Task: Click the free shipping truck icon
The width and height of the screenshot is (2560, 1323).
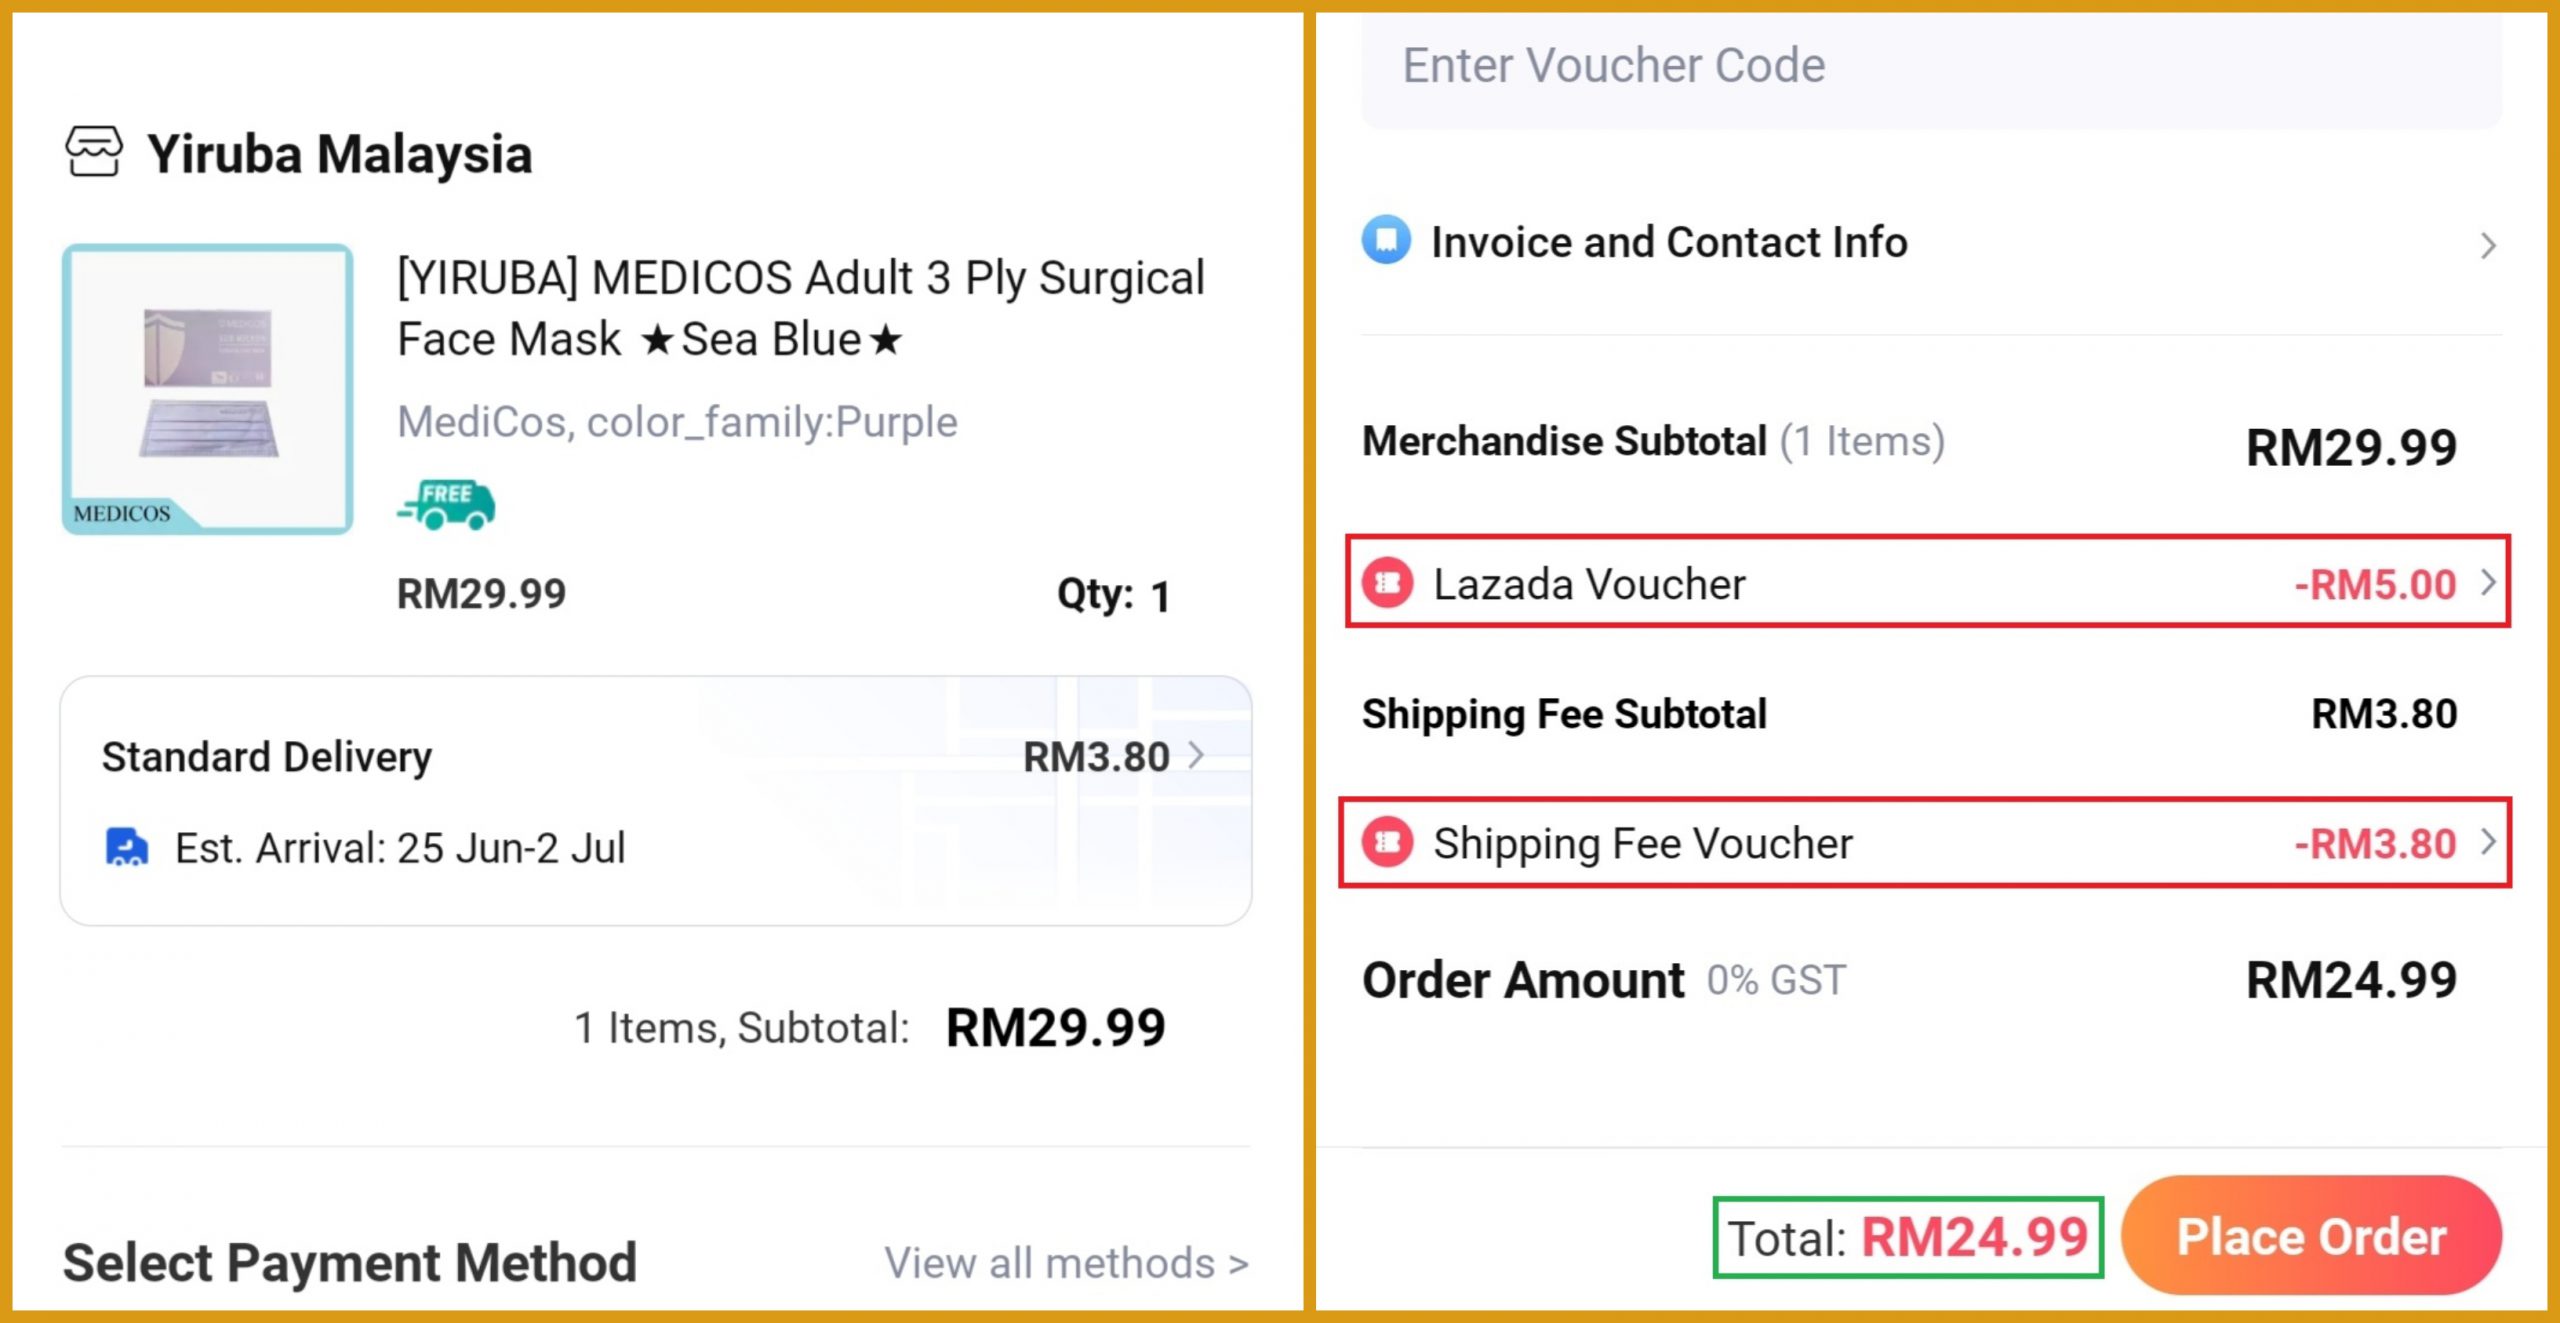Action: point(446,505)
